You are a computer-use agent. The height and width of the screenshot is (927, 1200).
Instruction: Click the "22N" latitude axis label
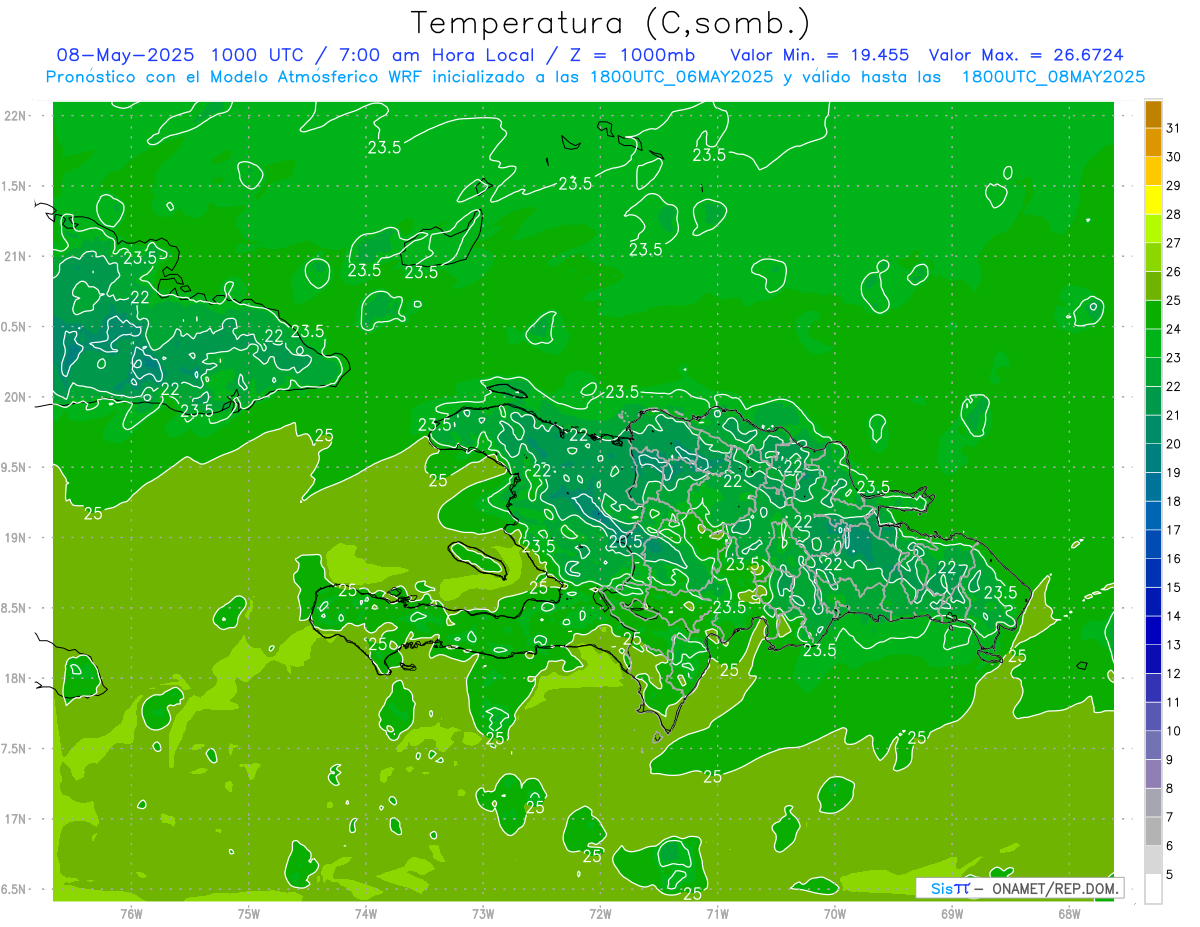tap(14, 116)
